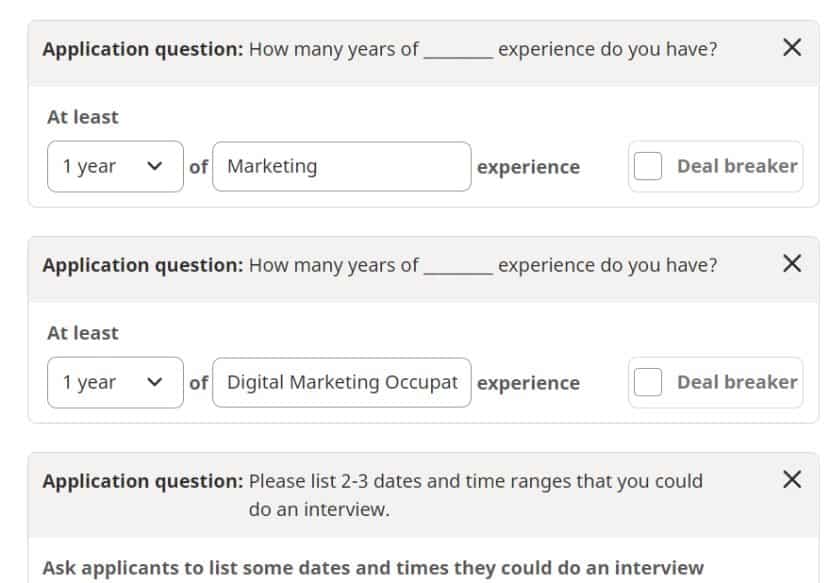
Task: Click the X on the Digital Marketing question
Action: [792, 264]
